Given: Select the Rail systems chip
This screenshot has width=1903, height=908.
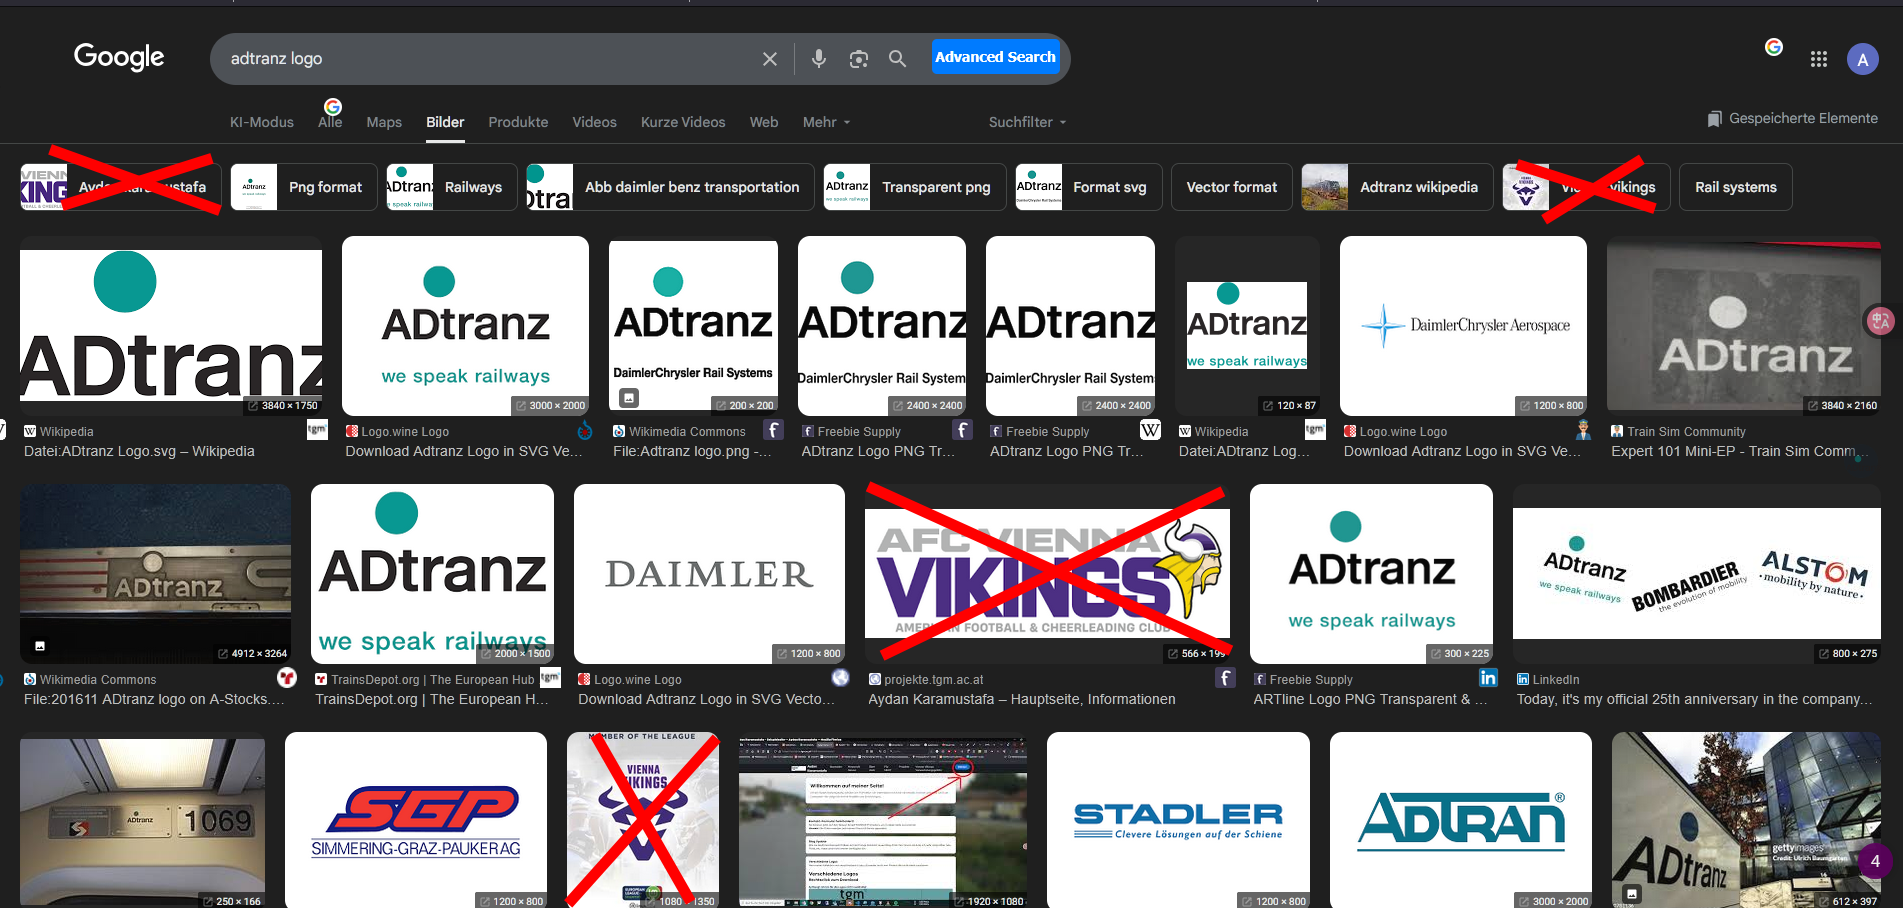Looking at the screenshot, I should pyautogui.click(x=1736, y=187).
